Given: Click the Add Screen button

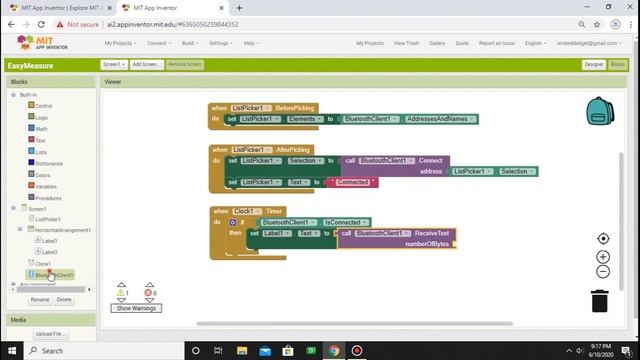Looking at the screenshot, I should pyautogui.click(x=147, y=64).
